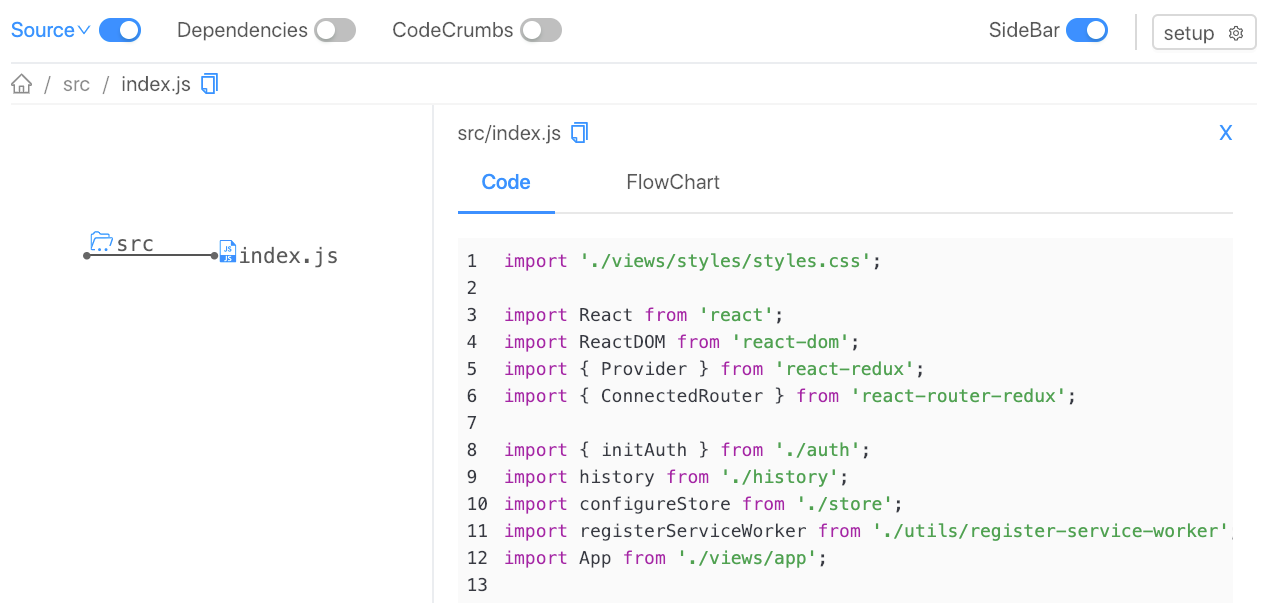Click the index.js node label in the tree
The image size is (1267, 603).
point(290,255)
